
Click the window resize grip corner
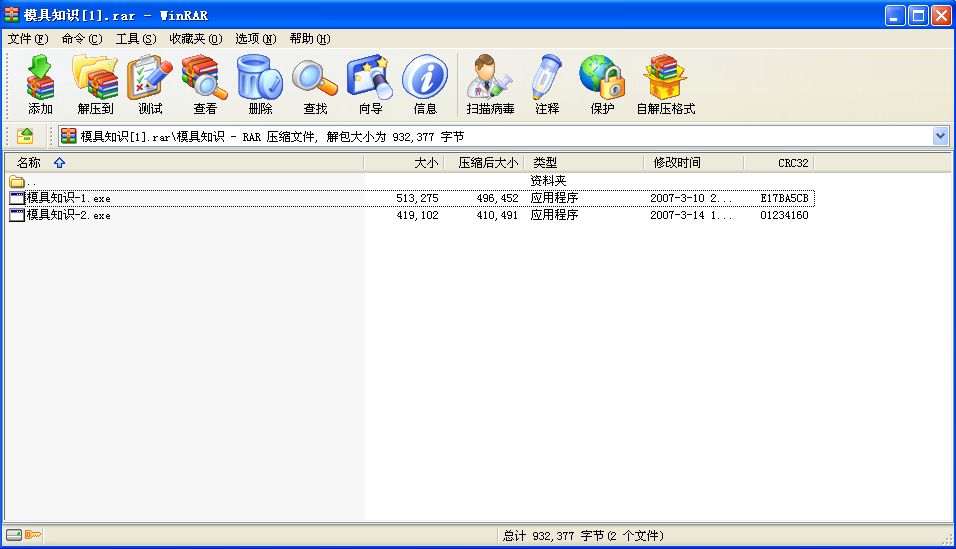947,537
